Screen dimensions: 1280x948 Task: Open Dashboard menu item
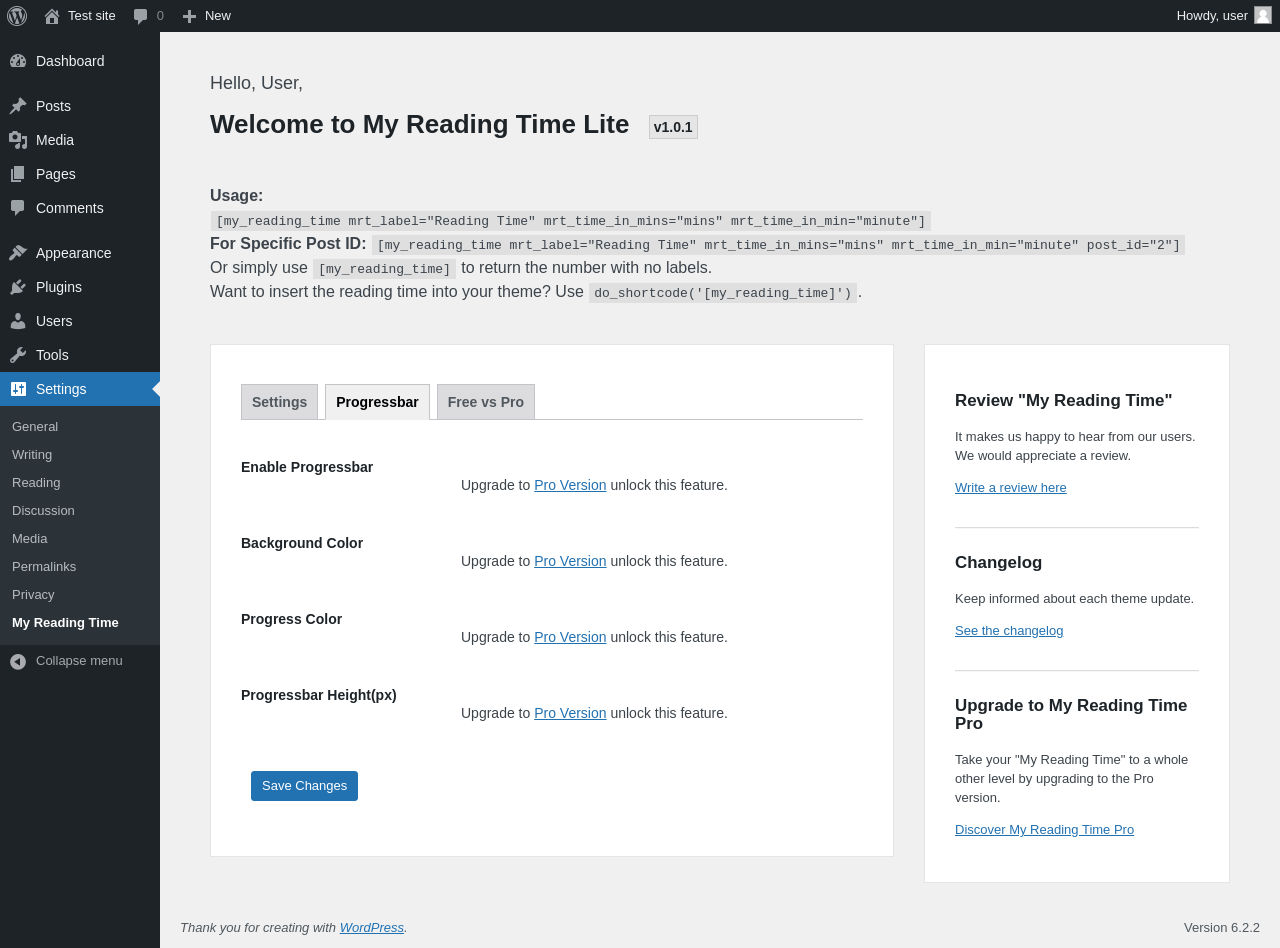tap(70, 61)
